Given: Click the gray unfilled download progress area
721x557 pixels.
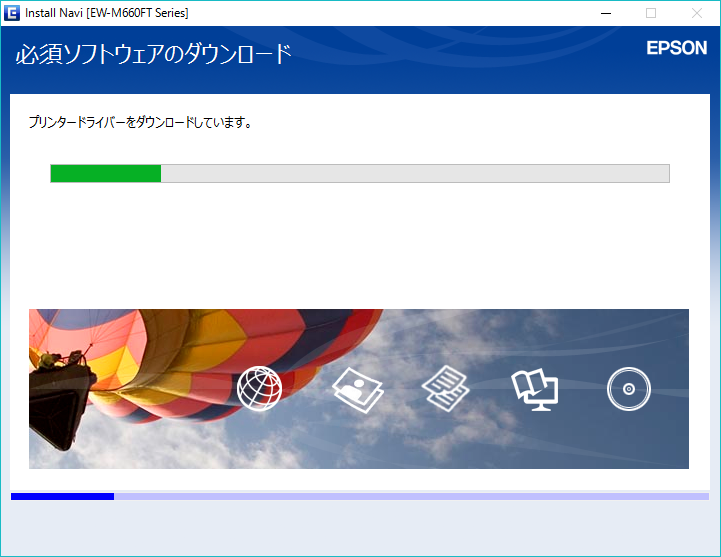Looking at the screenshot, I should 414,174.
